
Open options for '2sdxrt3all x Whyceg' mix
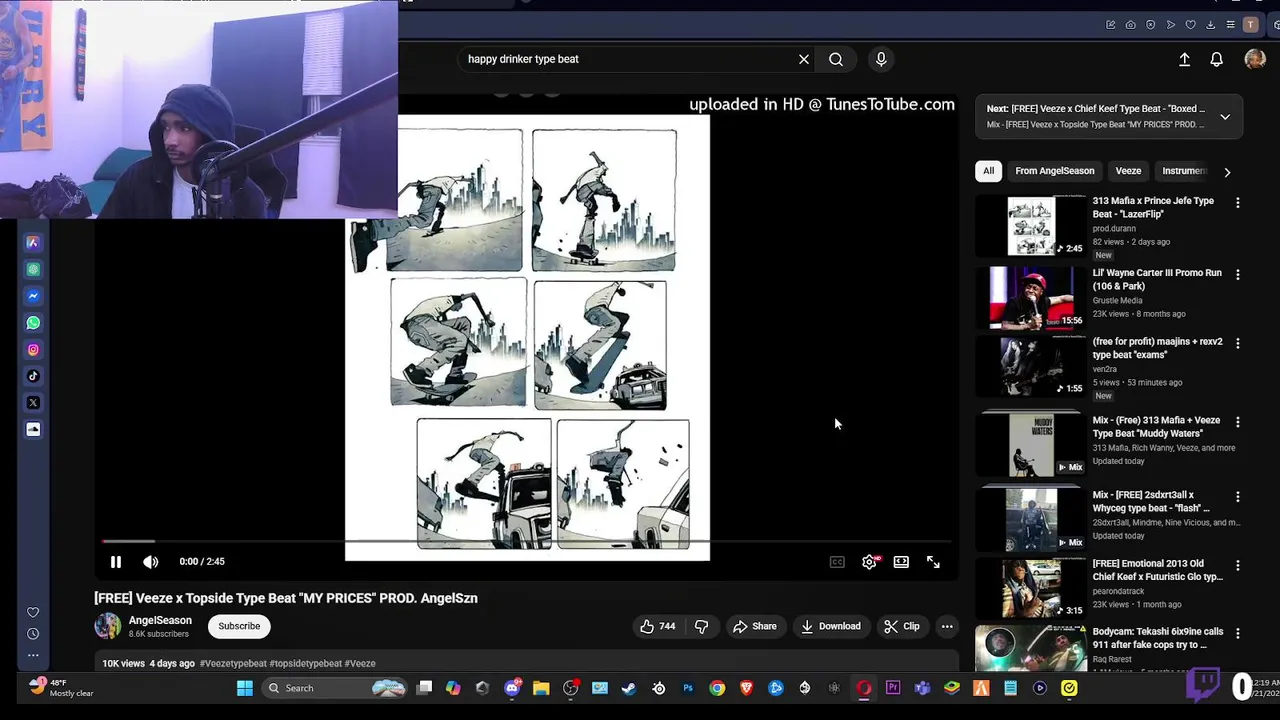(x=1238, y=497)
